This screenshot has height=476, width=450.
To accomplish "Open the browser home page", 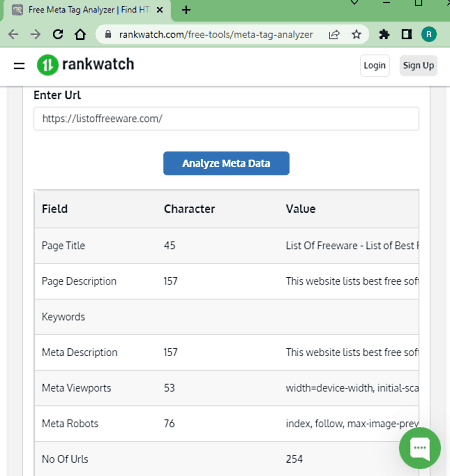I will pos(80,34).
